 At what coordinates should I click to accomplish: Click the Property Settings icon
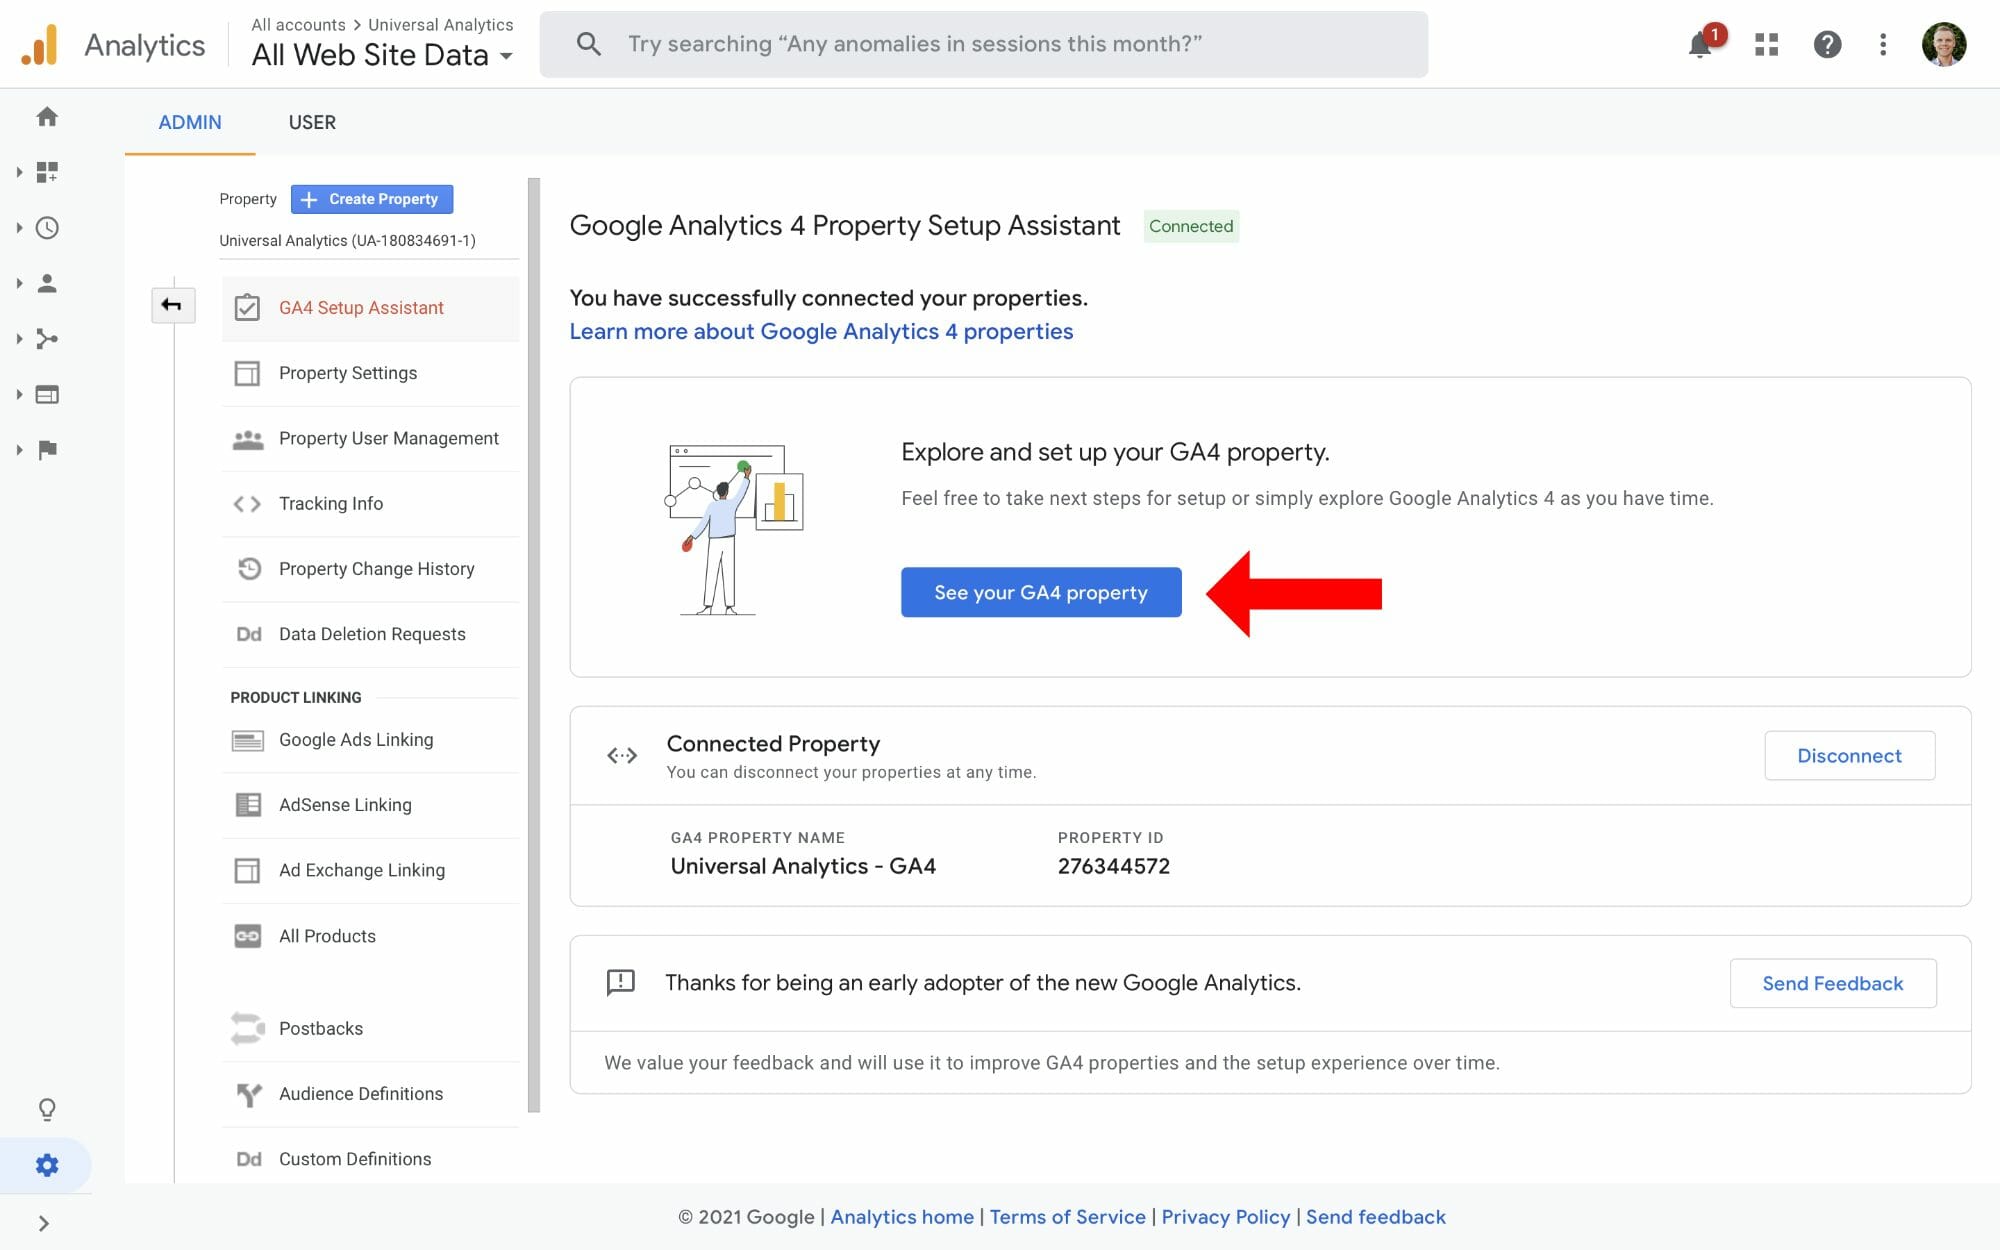coord(247,373)
